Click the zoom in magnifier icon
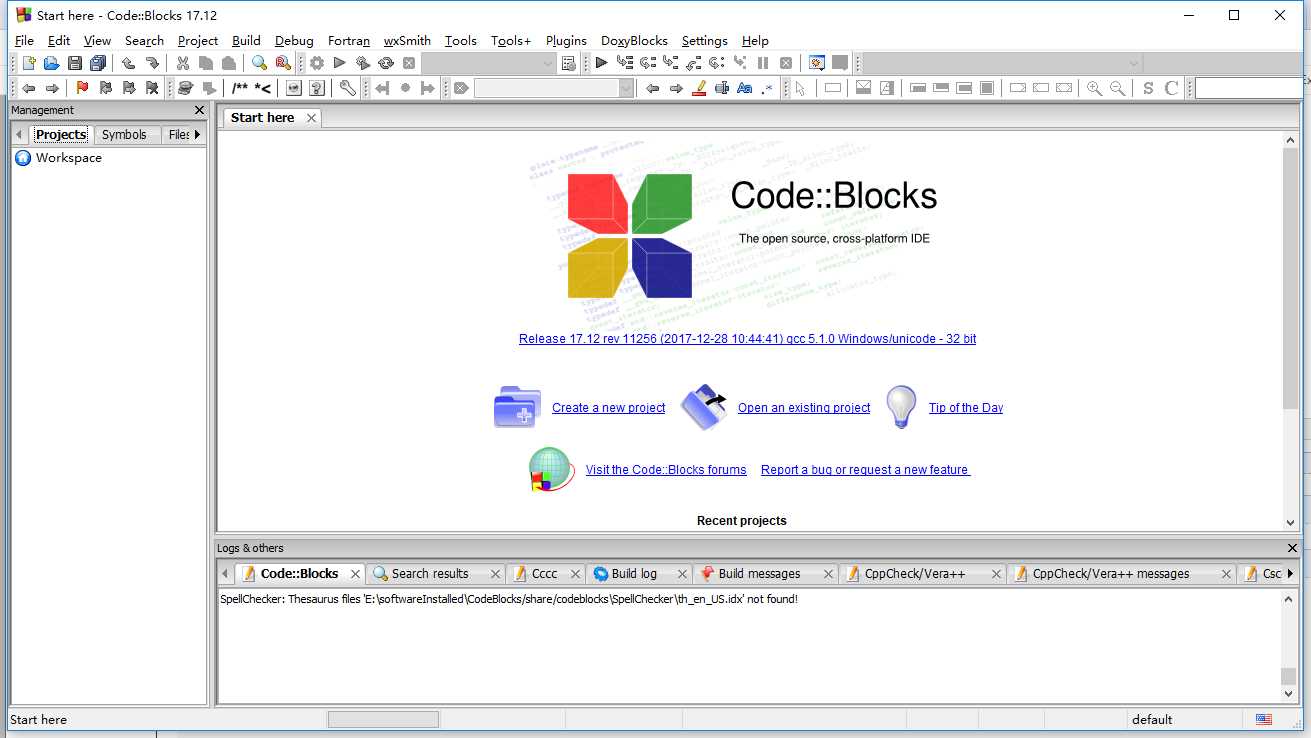Image resolution: width=1311 pixels, height=738 pixels. click(x=1095, y=88)
